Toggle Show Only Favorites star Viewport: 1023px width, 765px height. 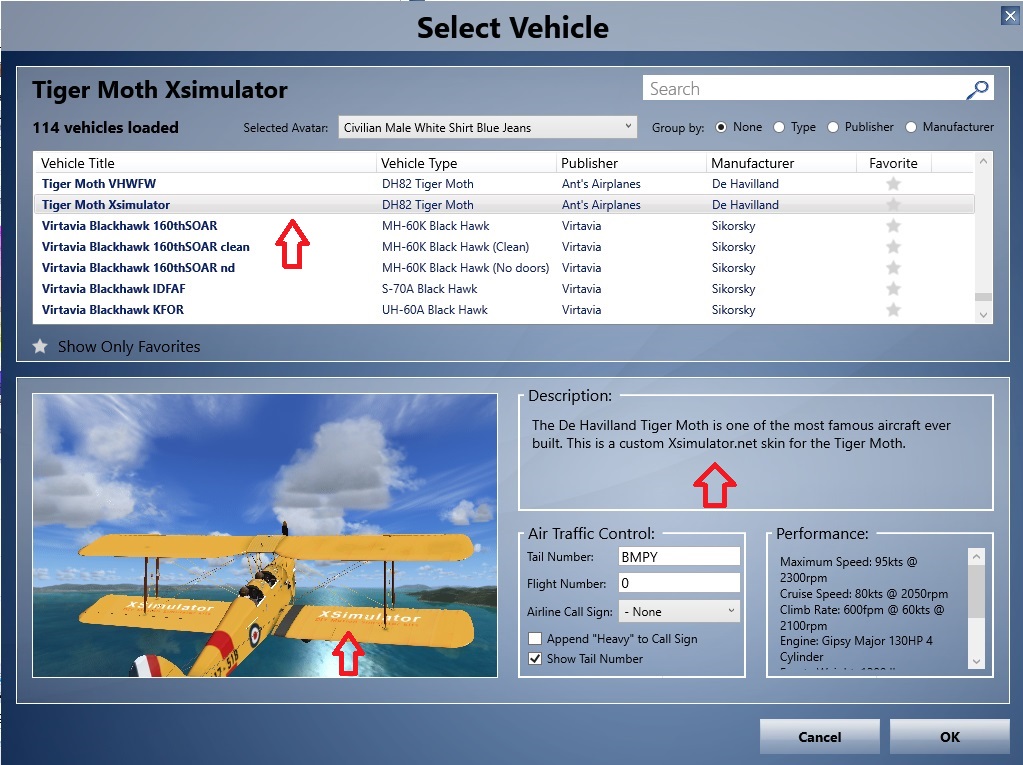pos(40,346)
